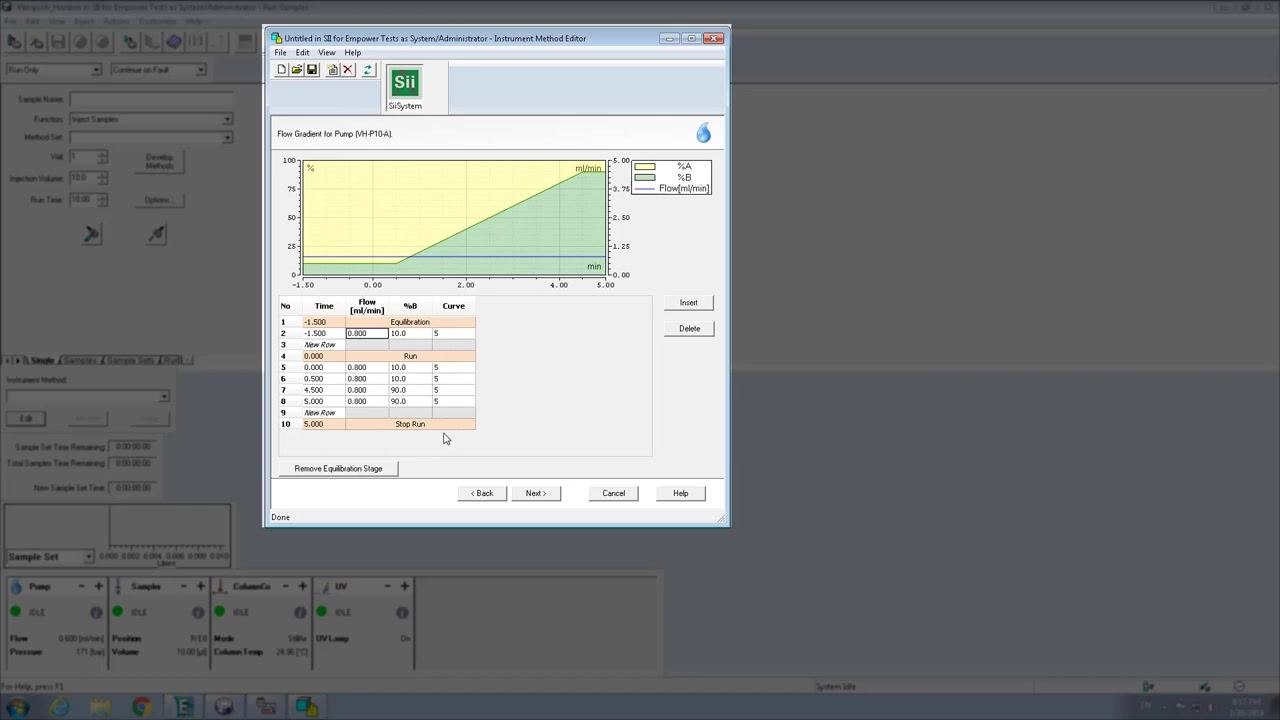The image size is (1280, 720).
Task: Switch to the Single tab in Run Samples
Action: [x=41, y=360]
